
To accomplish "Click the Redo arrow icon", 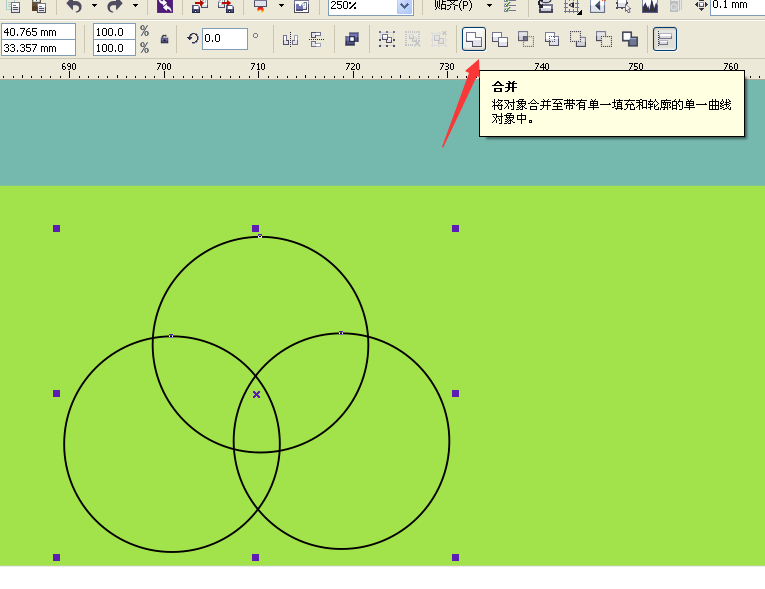I will (x=115, y=6).
